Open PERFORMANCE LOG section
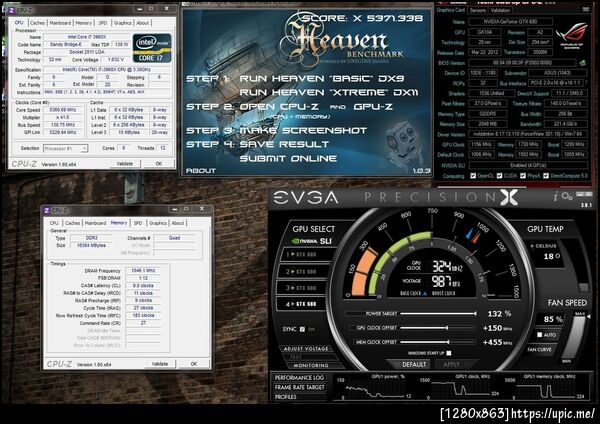Screen dimensions: 600x424 pos(299,378)
